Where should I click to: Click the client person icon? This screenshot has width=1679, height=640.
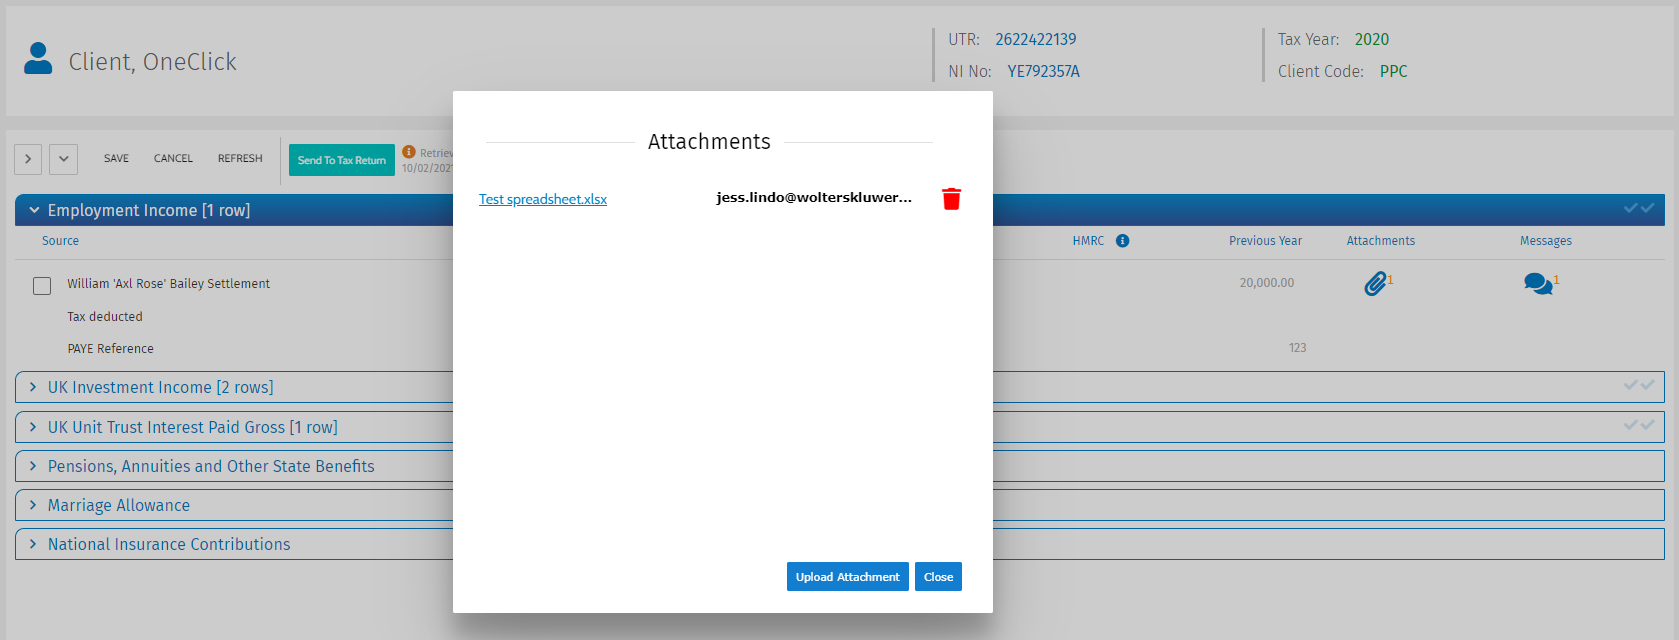38,58
